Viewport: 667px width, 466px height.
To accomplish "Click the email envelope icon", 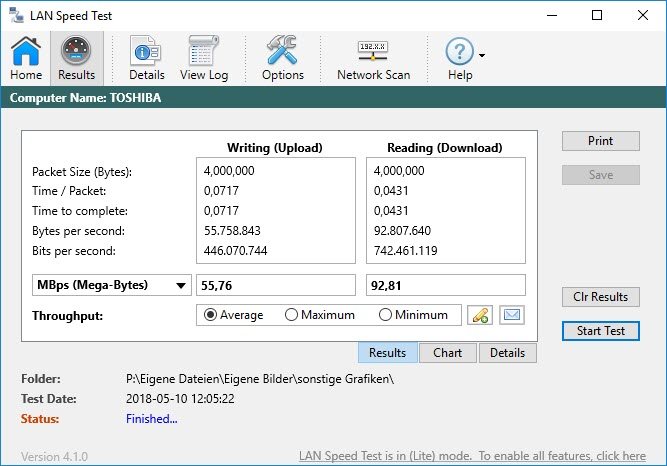I will pos(511,315).
